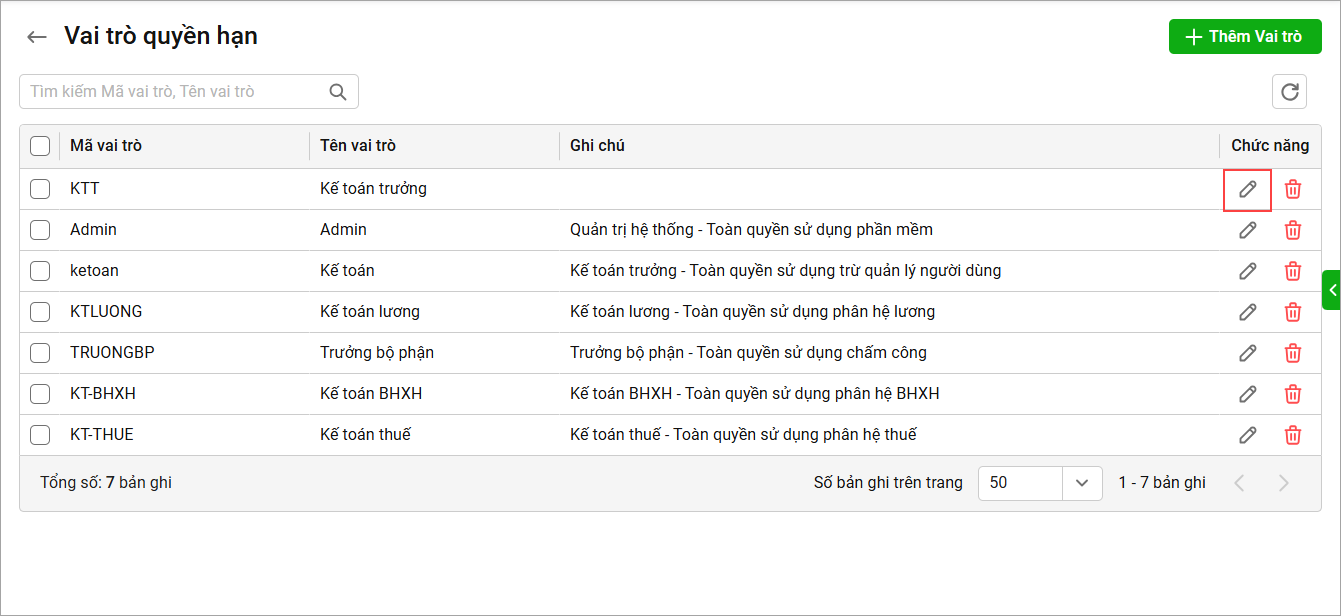This screenshot has height=616, width=1341.
Task: Delete the Admin role with trash icon
Action: [x=1293, y=230]
